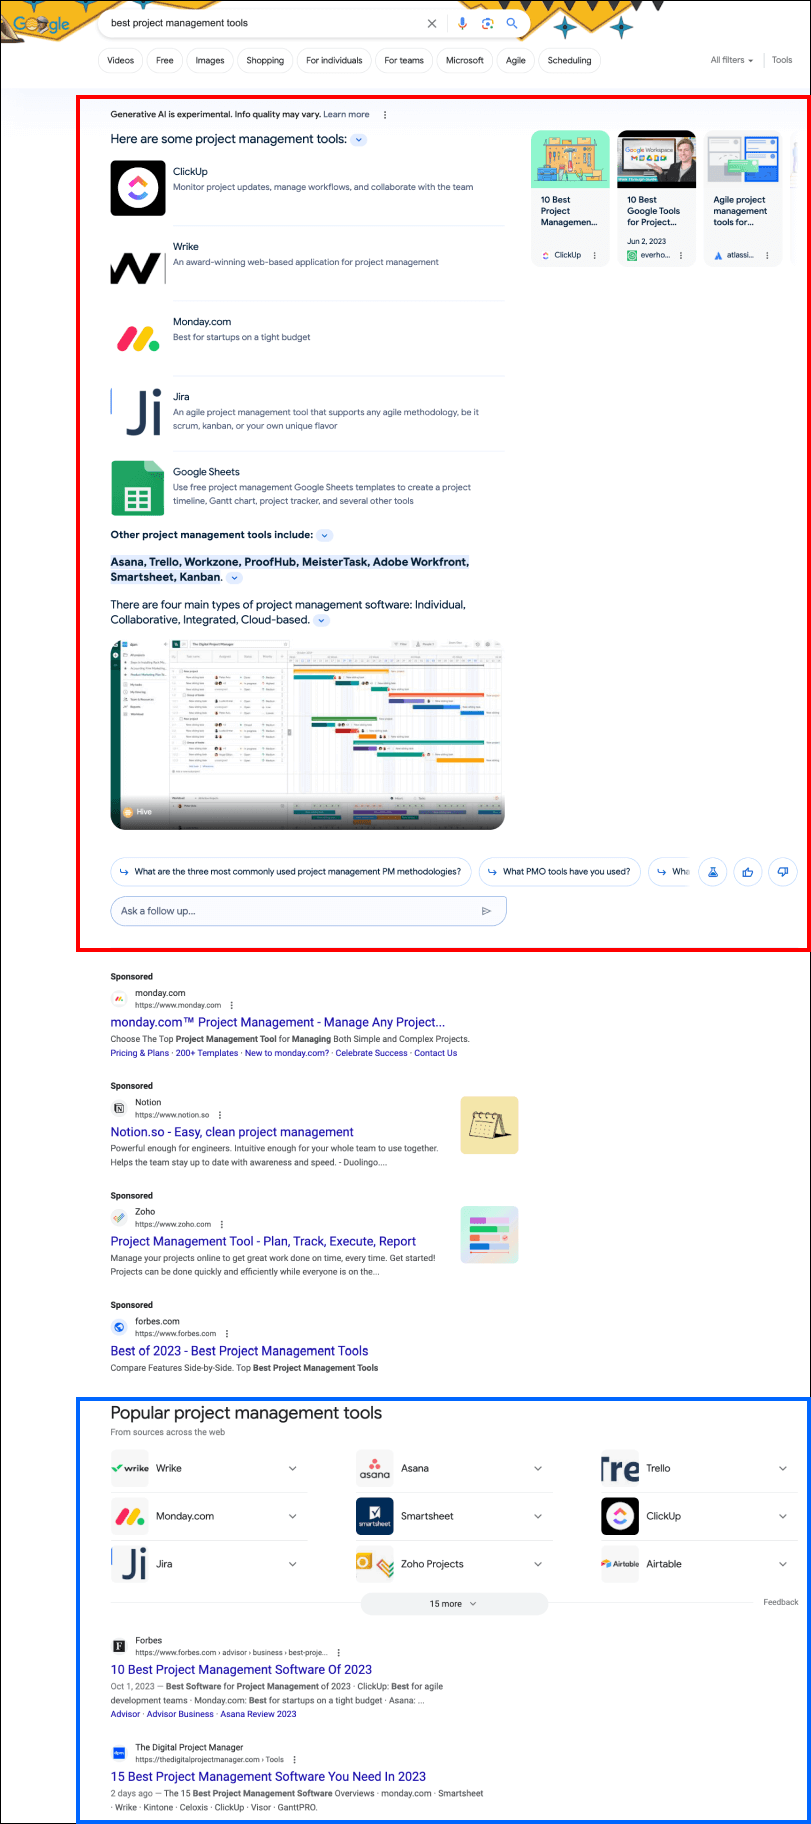Select the Images filter chip
811x1824 pixels.
tap(210, 60)
